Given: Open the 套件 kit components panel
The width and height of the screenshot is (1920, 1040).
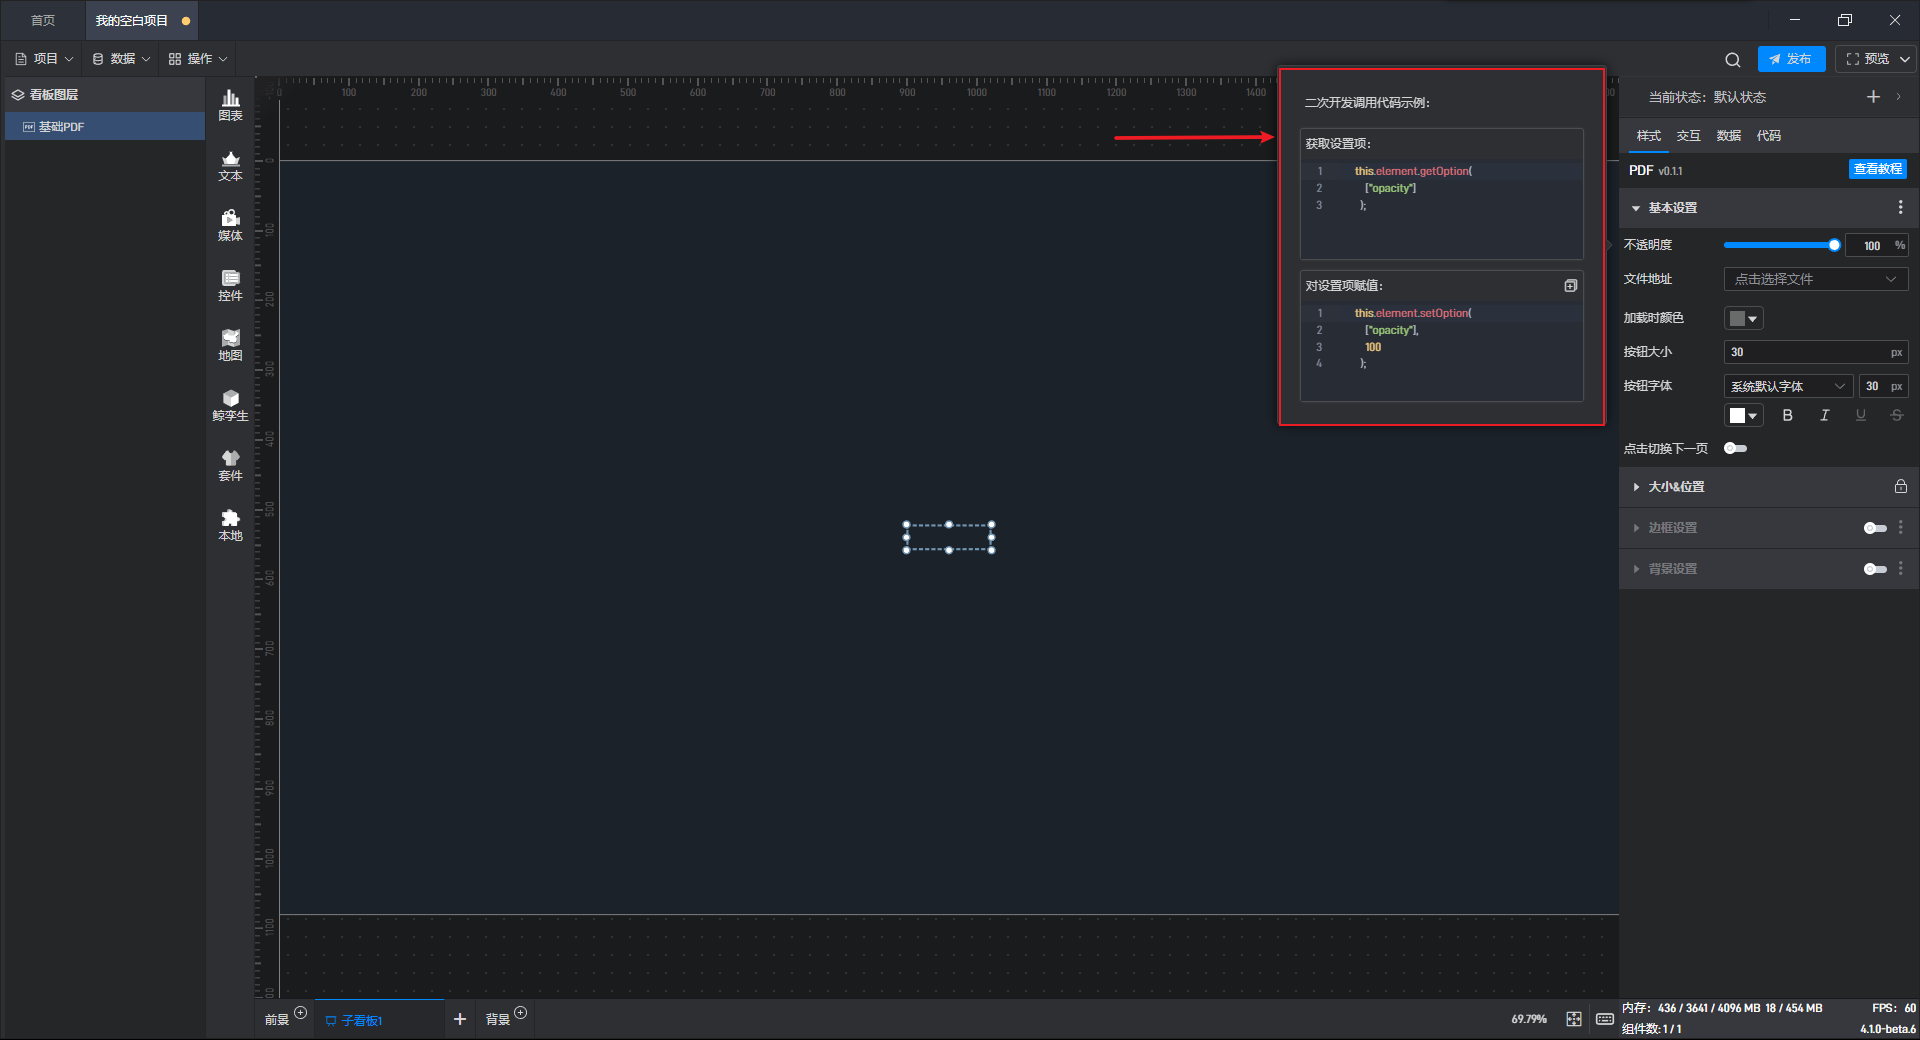Looking at the screenshot, I should (x=230, y=465).
